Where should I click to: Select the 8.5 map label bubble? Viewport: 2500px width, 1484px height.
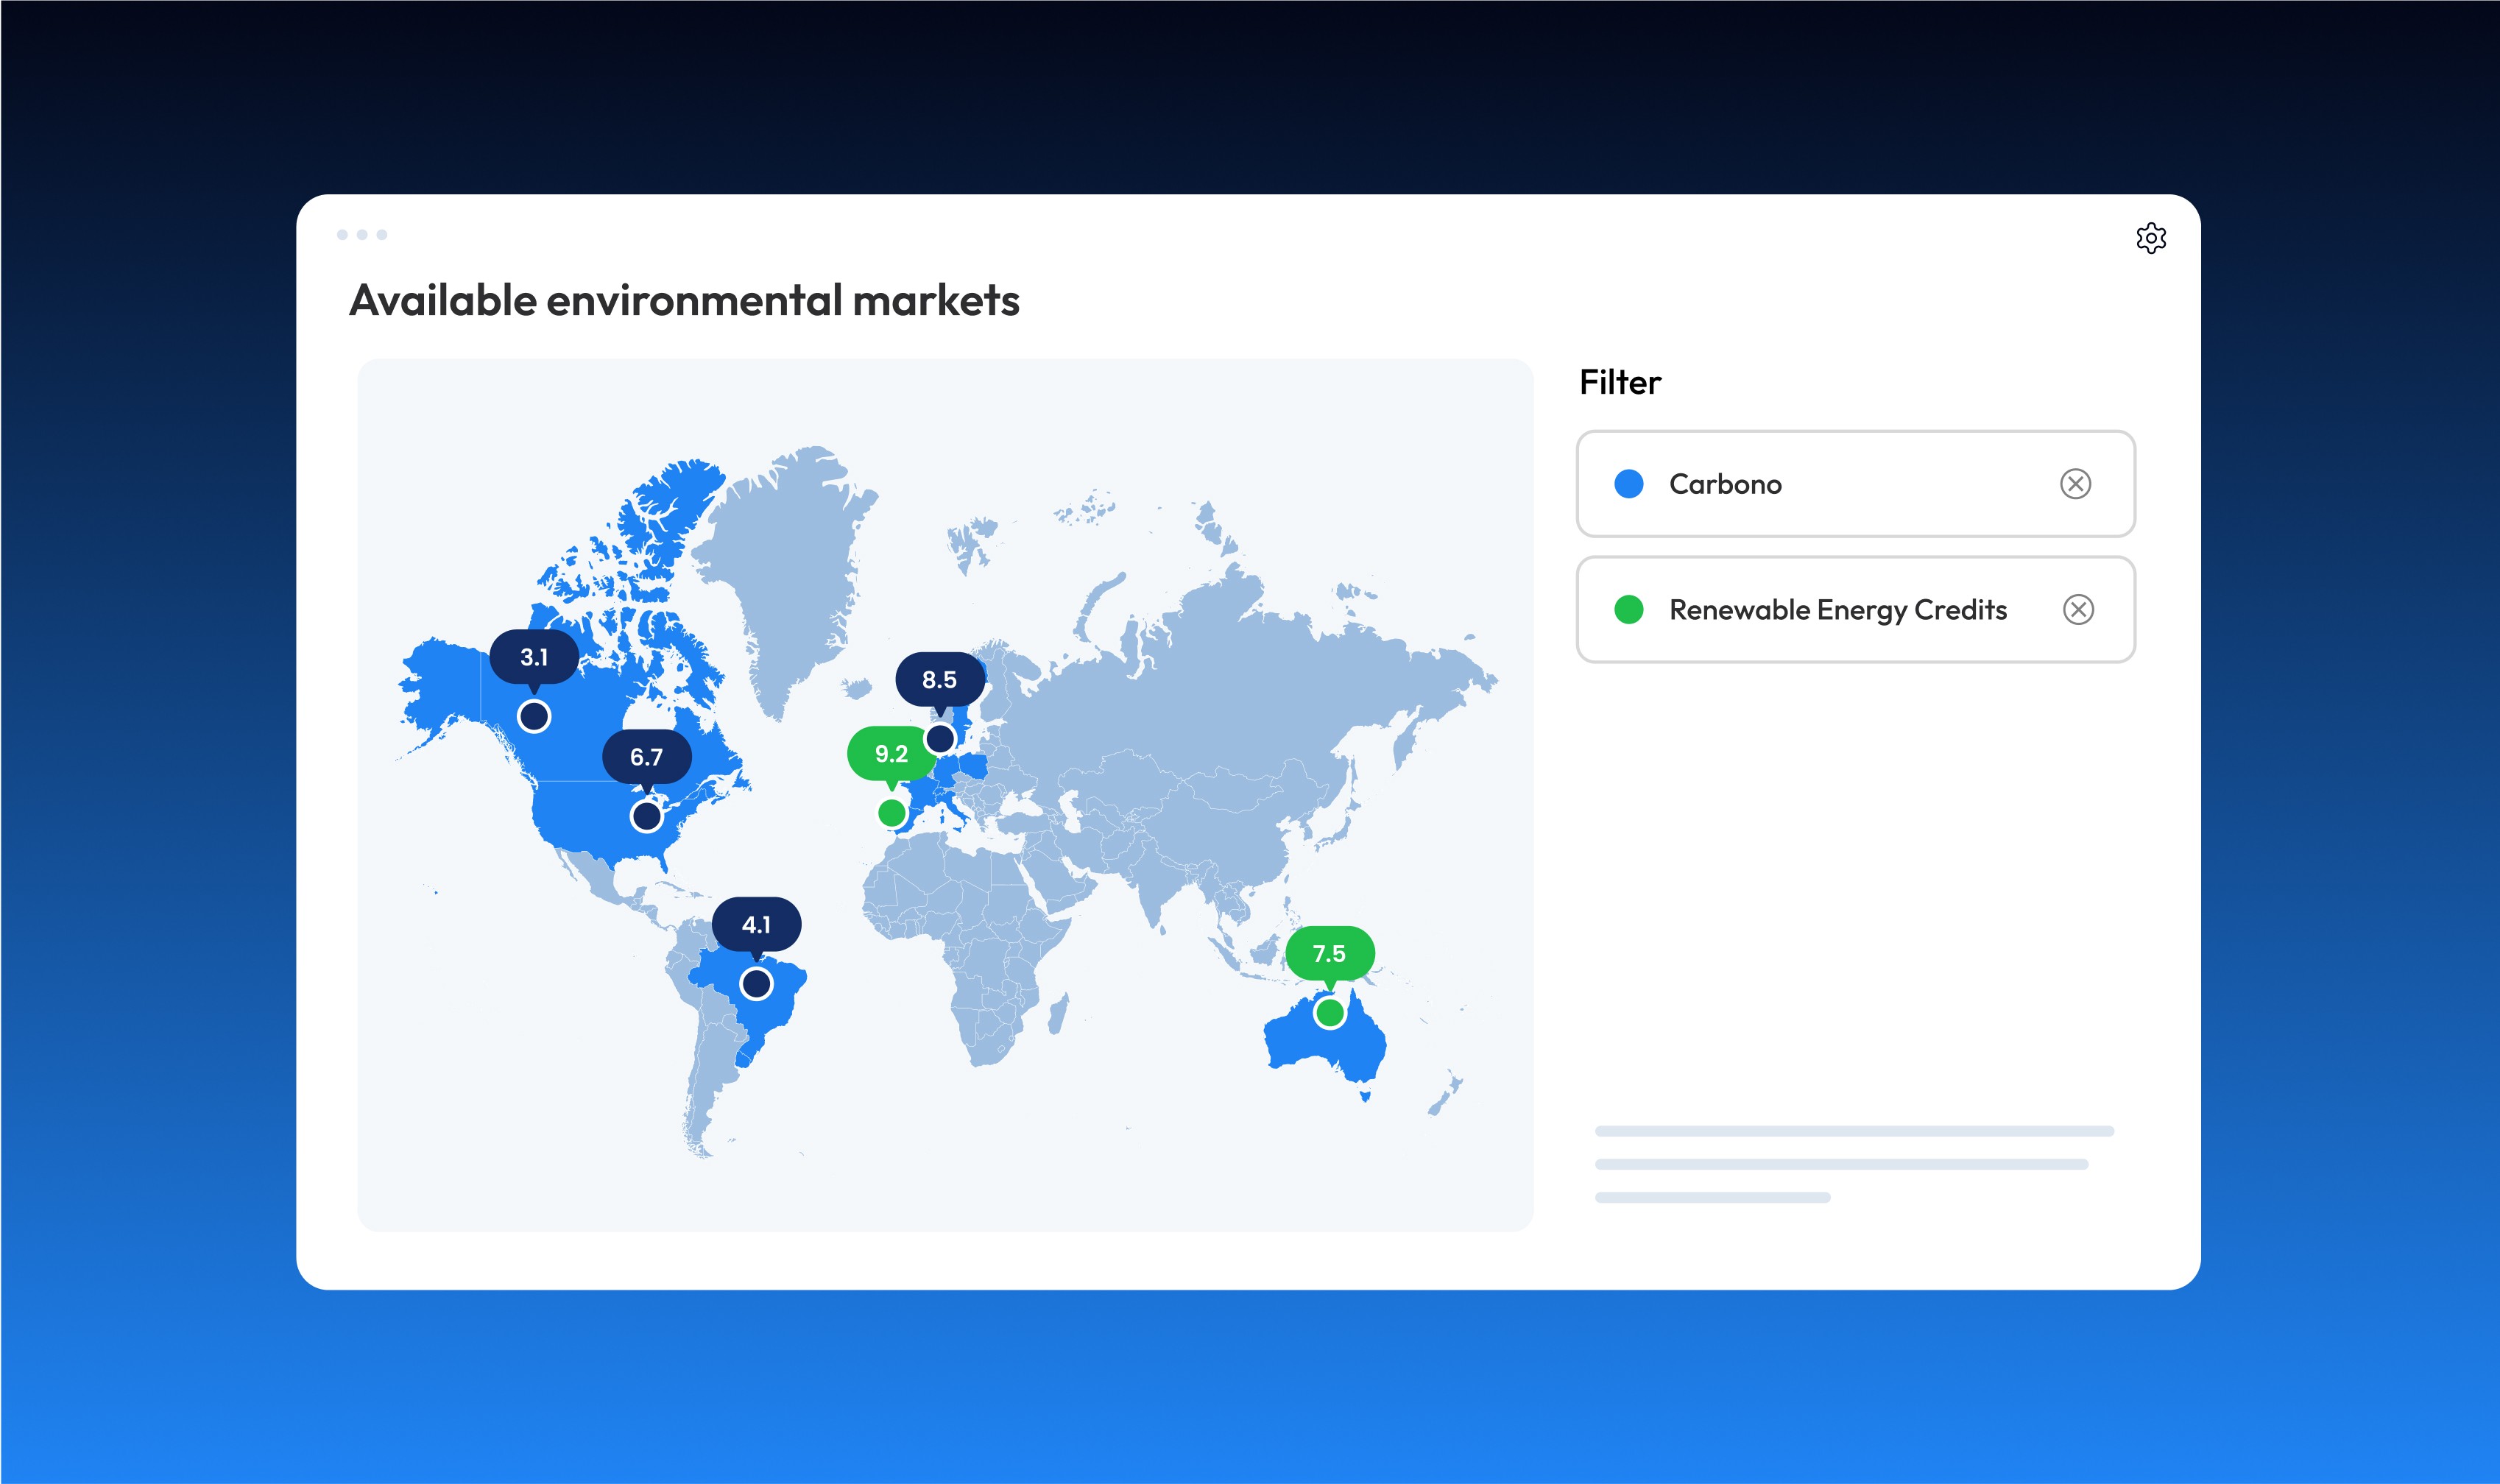click(x=939, y=680)
